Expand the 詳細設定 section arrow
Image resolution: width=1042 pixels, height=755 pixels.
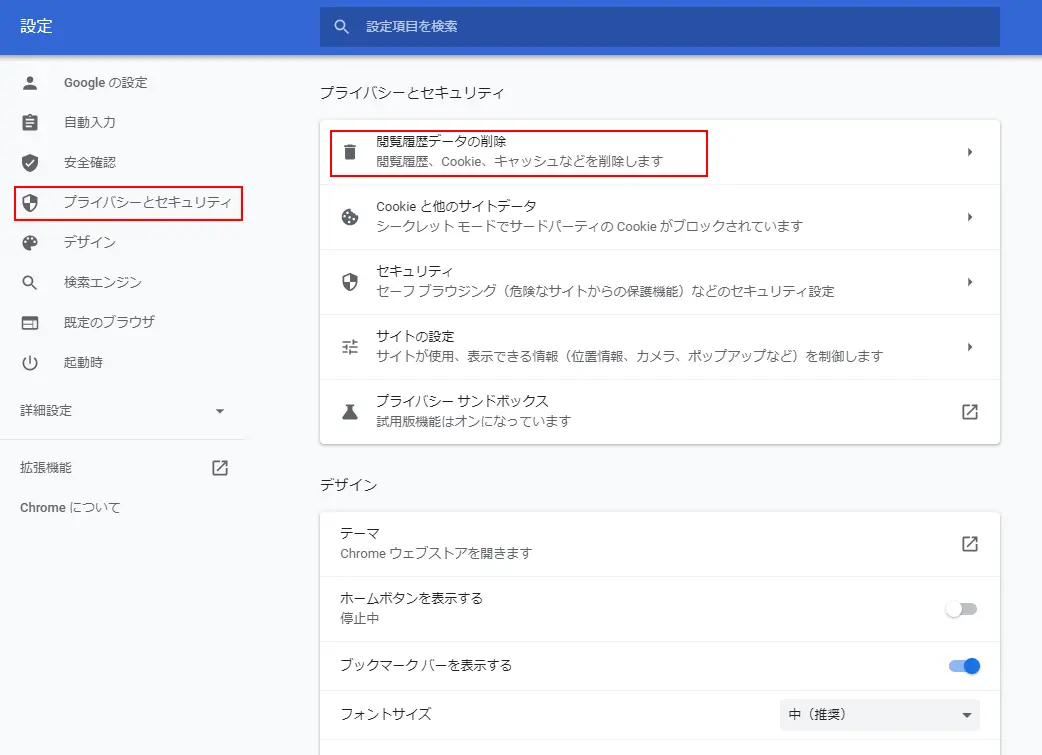(x=220, y=411)
